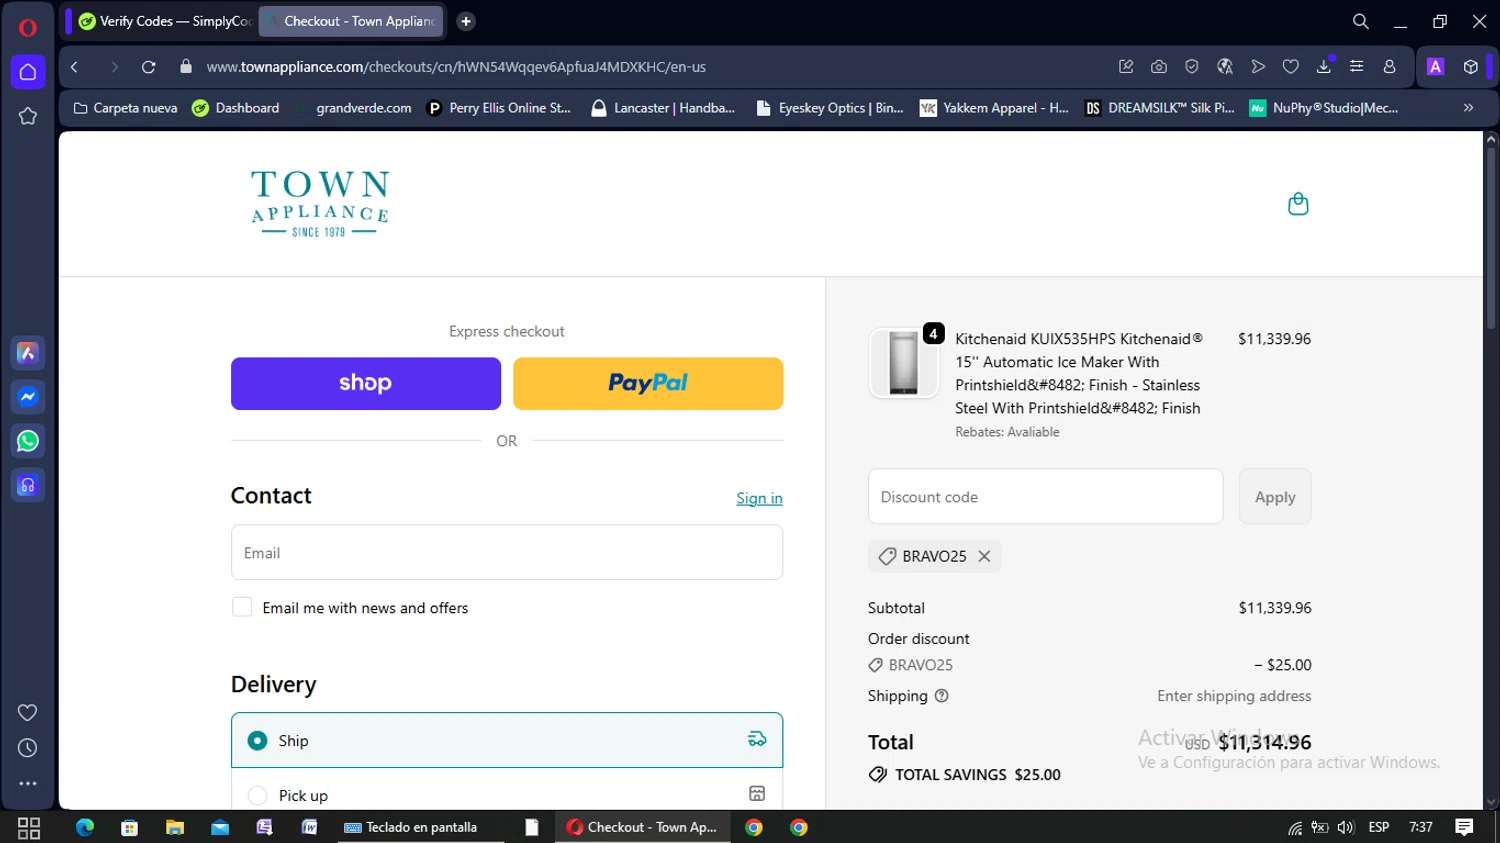
Task: Open Microsoft Edge from taskbar
Action: tap(85, 827)
